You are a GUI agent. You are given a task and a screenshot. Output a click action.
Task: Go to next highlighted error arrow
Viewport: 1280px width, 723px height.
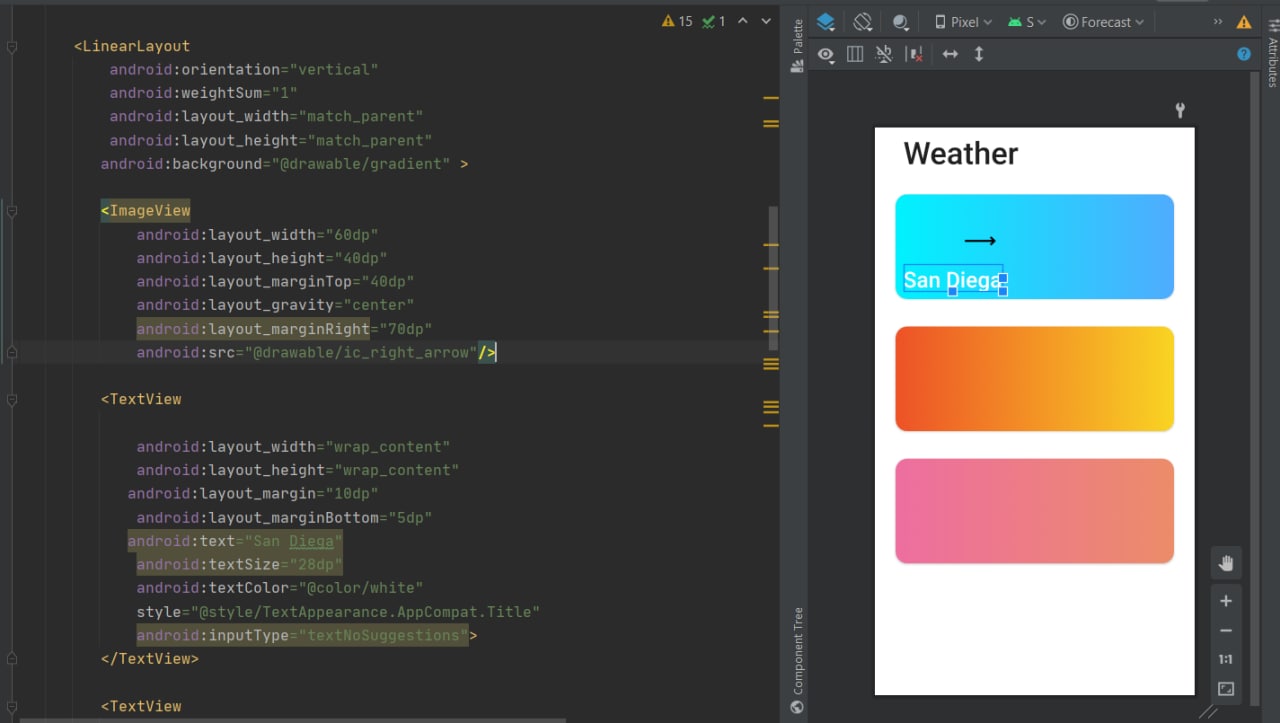tap(766, 21)
